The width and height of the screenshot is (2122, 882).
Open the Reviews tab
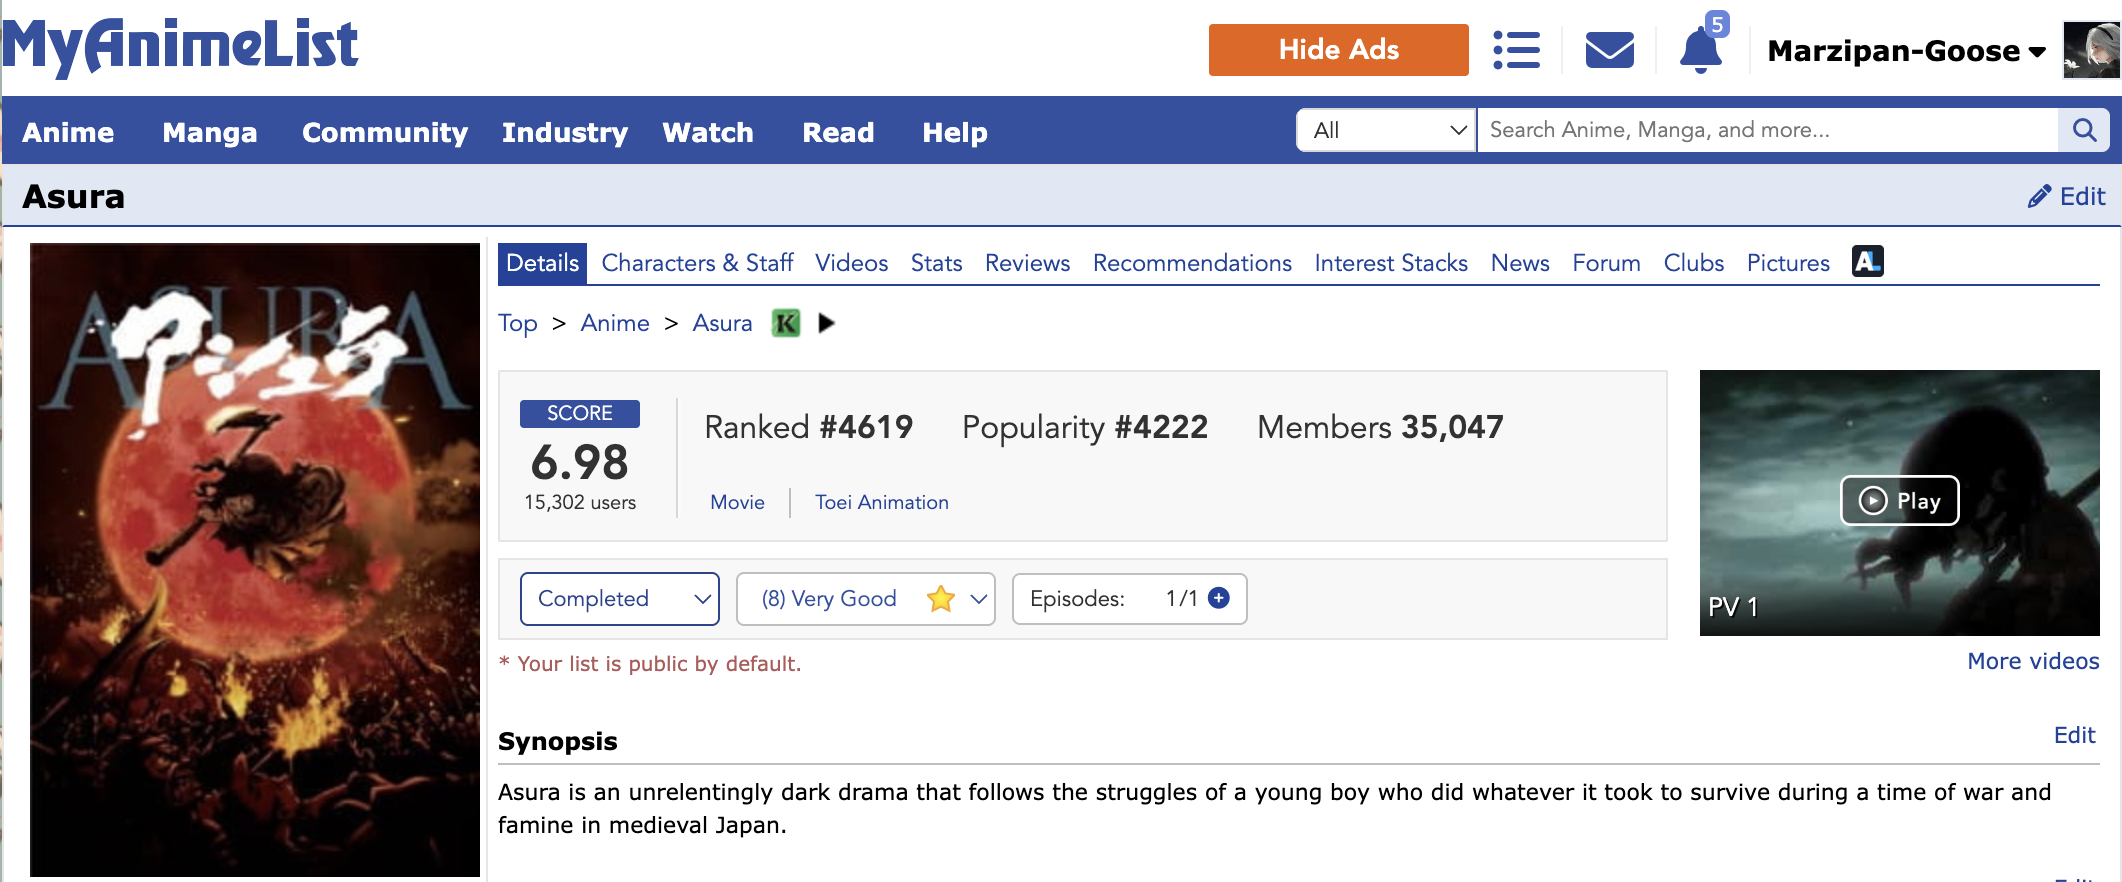coord(1027,263)
